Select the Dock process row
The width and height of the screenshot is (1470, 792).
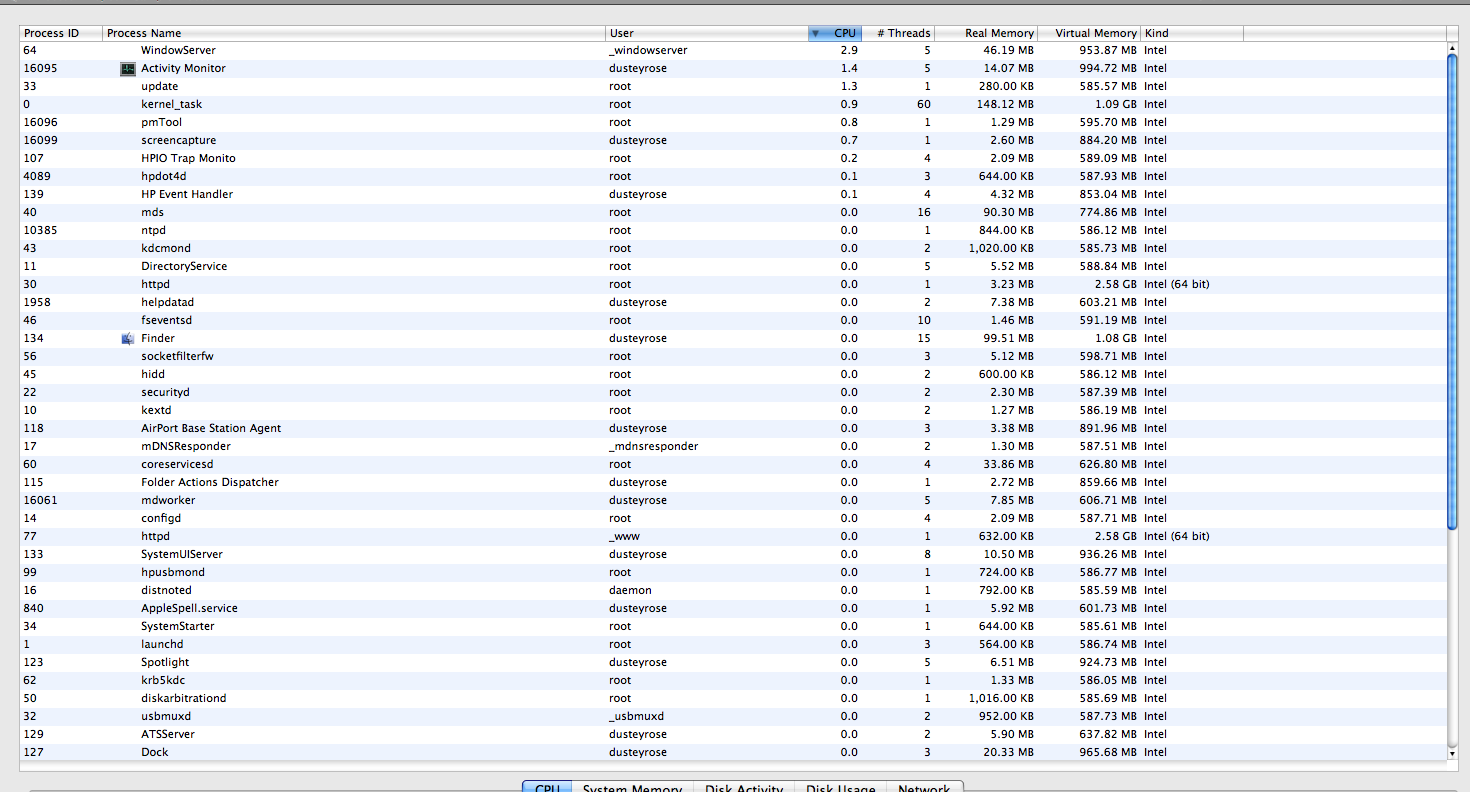(733, 752)
